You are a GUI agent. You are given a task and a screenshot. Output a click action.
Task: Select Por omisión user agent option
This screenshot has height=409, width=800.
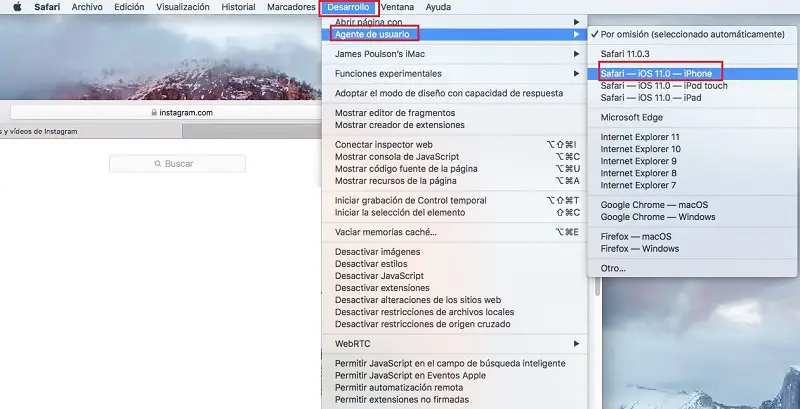[692, 34]
